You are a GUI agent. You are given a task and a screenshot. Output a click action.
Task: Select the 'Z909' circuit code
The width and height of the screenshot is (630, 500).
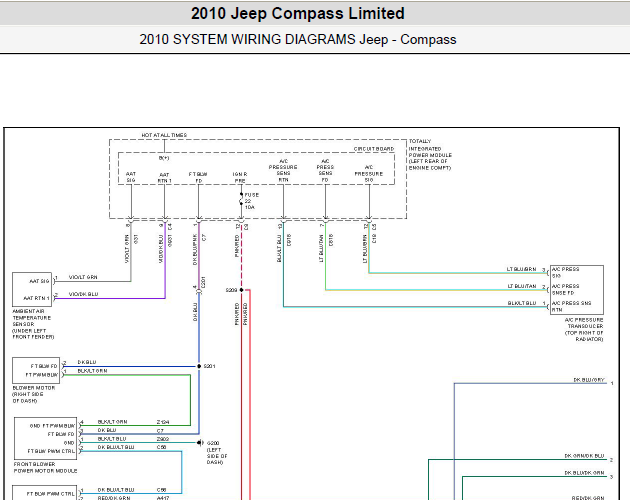tap(163, 439)
